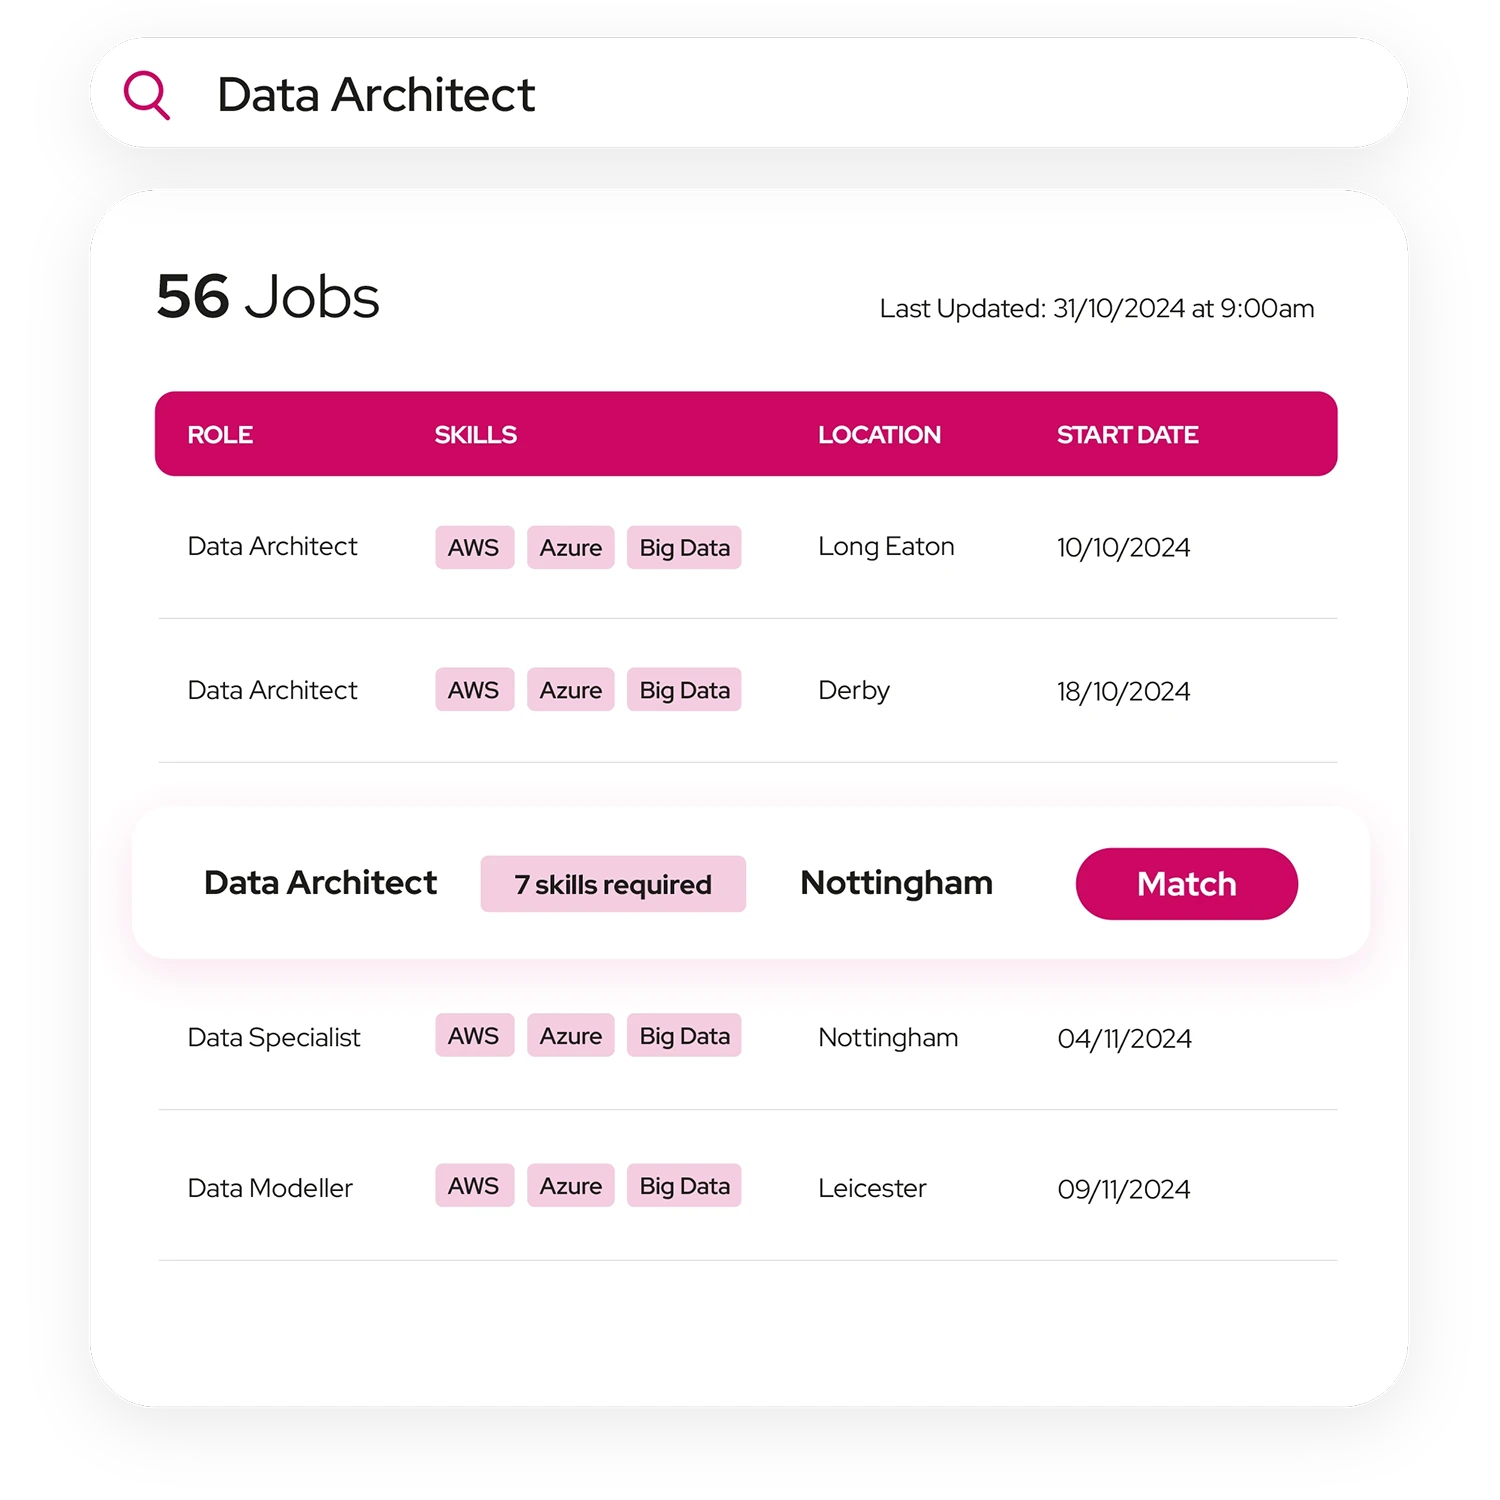Open the Data Specialist job row
This screenshot has height=1500, width=1500.
tap(747, 1037)
